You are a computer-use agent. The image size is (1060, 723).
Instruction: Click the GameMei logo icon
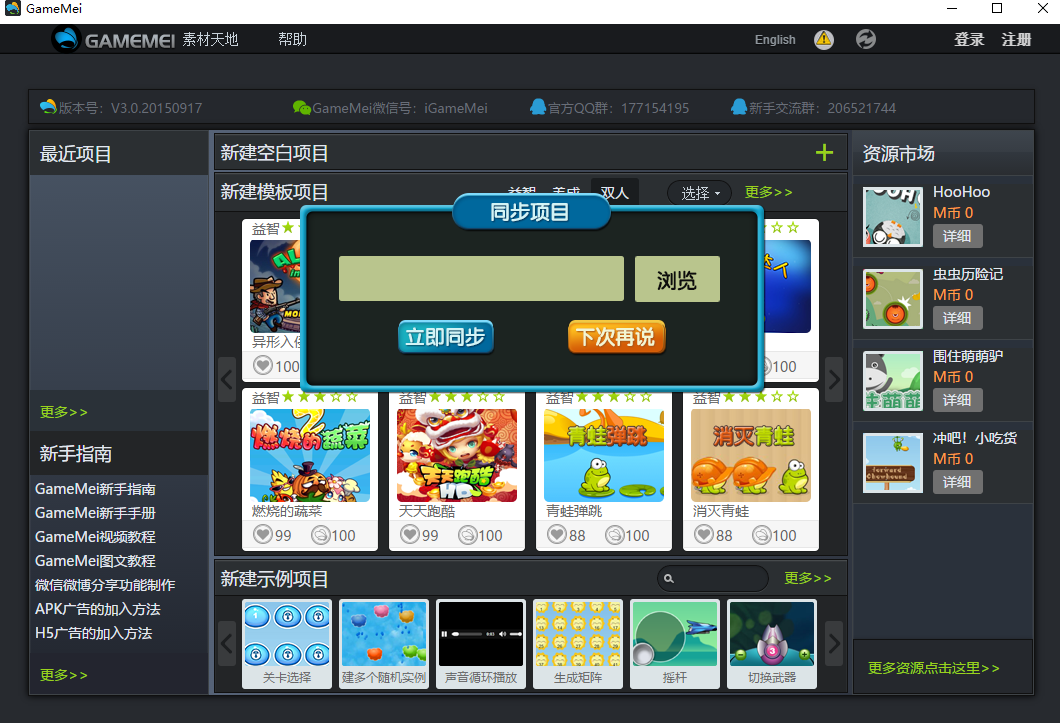[x=66, y=39]
